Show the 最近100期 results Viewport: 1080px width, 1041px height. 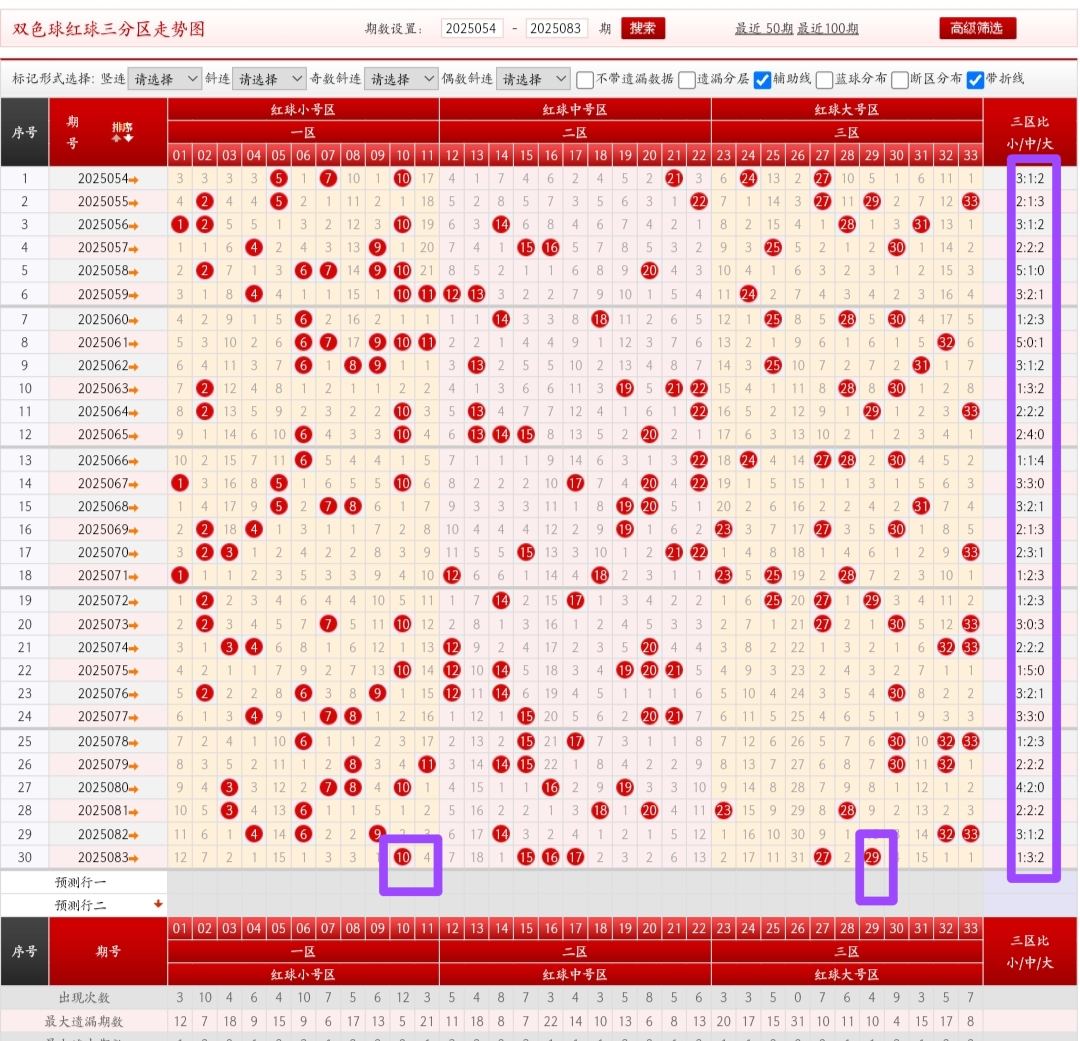(827, 29)
